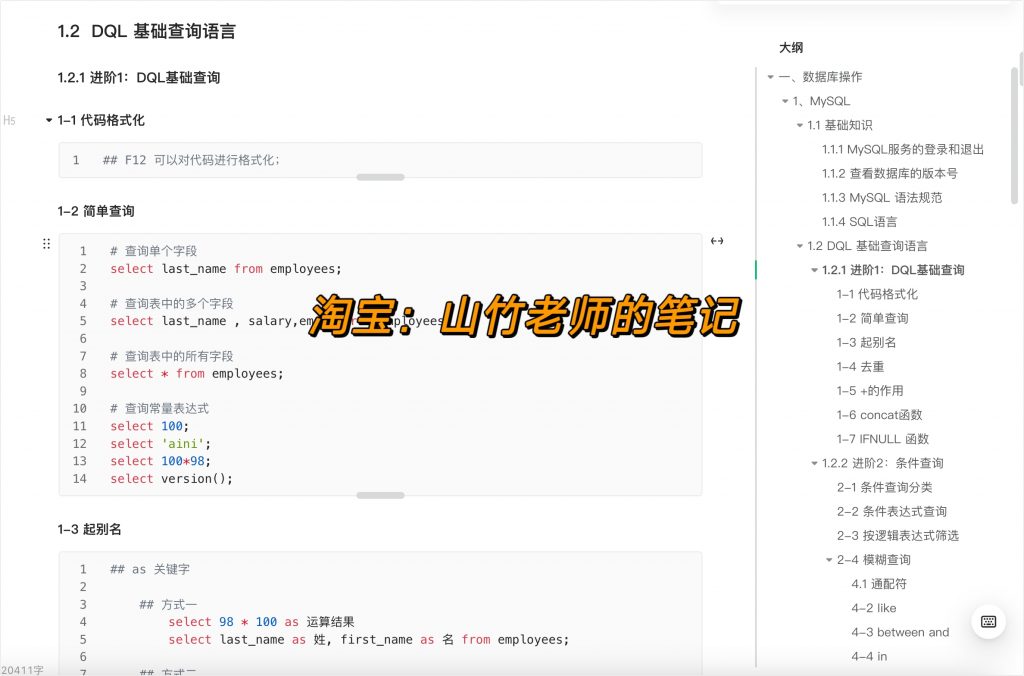1024x676 pixels.
Task: Collapse "1.2.1 进阶1：DQL基础查询" chevron
Action: click(x=813, y=269)
